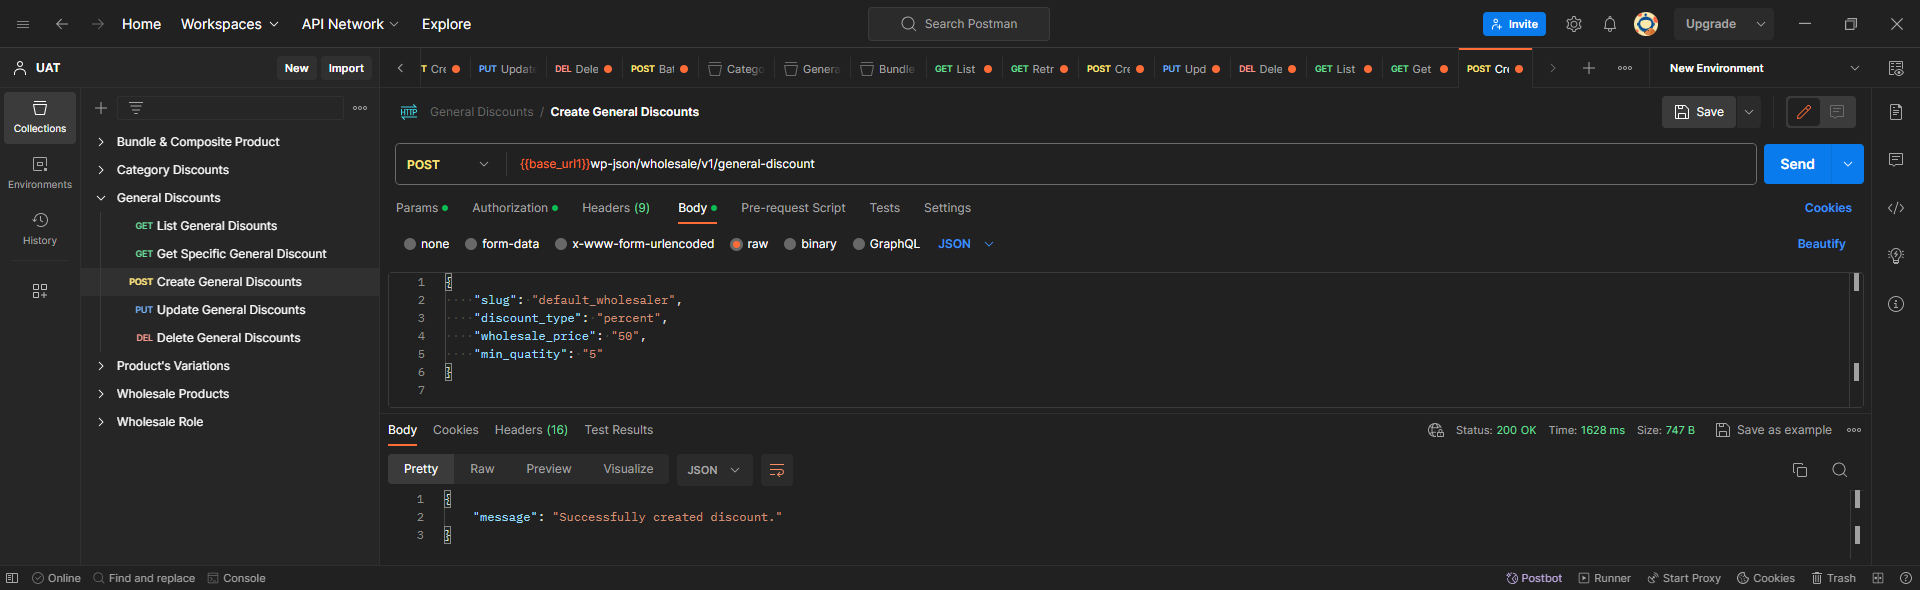The image size is (1920, 590).
Task: Open code snippet icon
Action: click(1896, 208)
